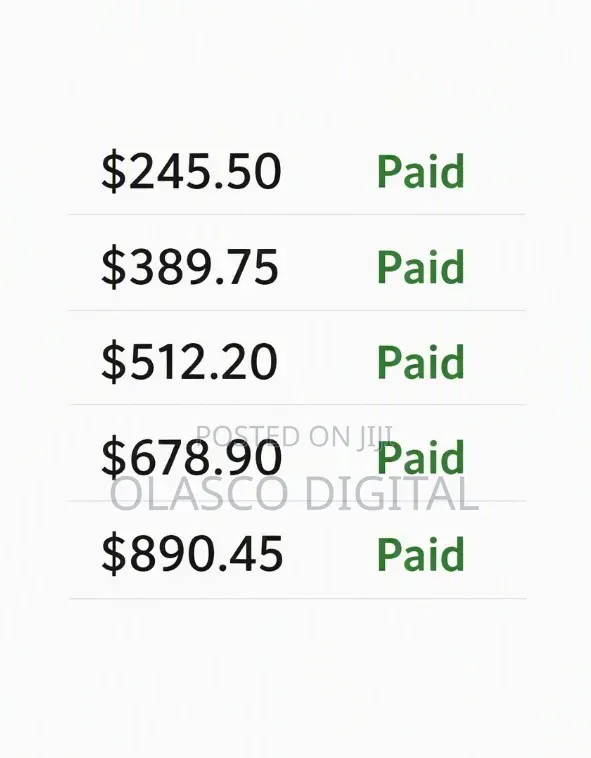The height and width of the screenshot is (758, 591).
Task: Select the Paid status beside $678.90
Action: pyautogui.click(x=420, y=456)
